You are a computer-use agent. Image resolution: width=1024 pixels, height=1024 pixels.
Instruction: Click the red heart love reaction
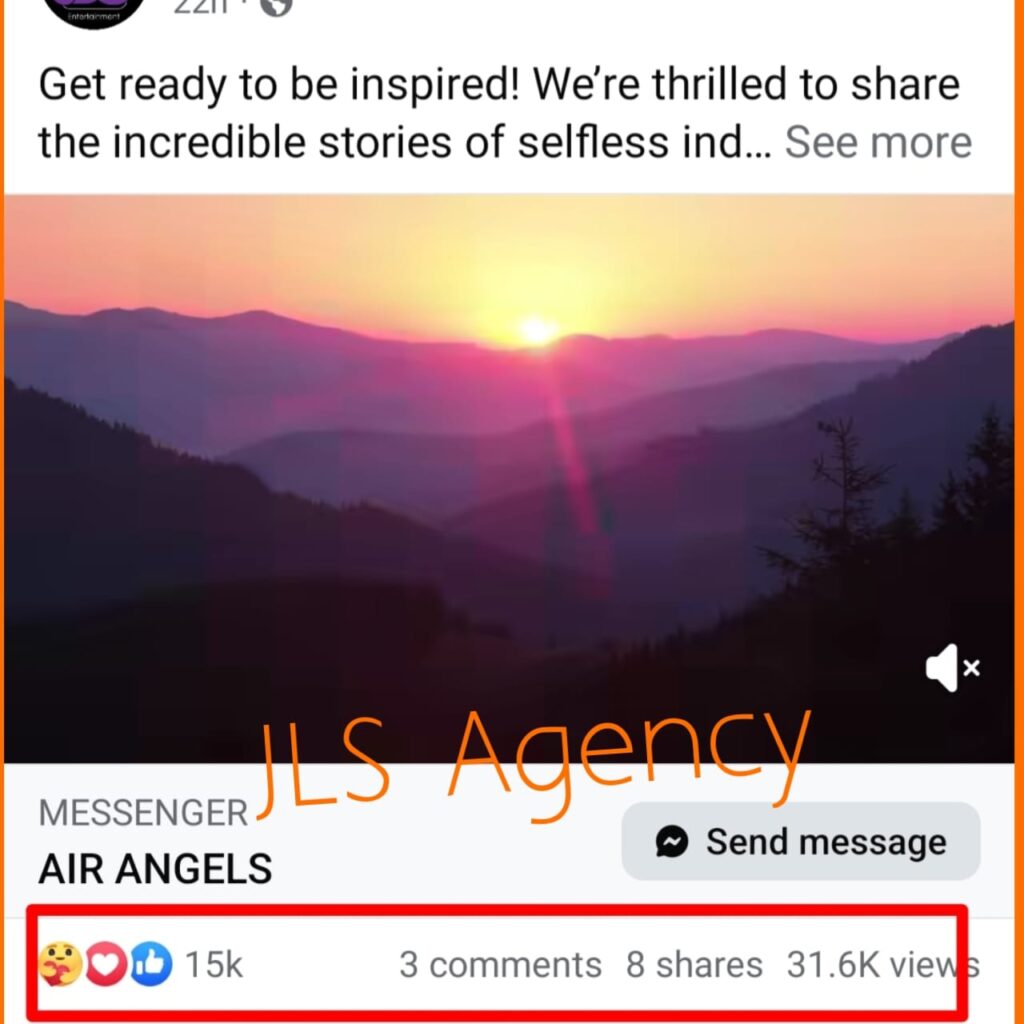106,964
